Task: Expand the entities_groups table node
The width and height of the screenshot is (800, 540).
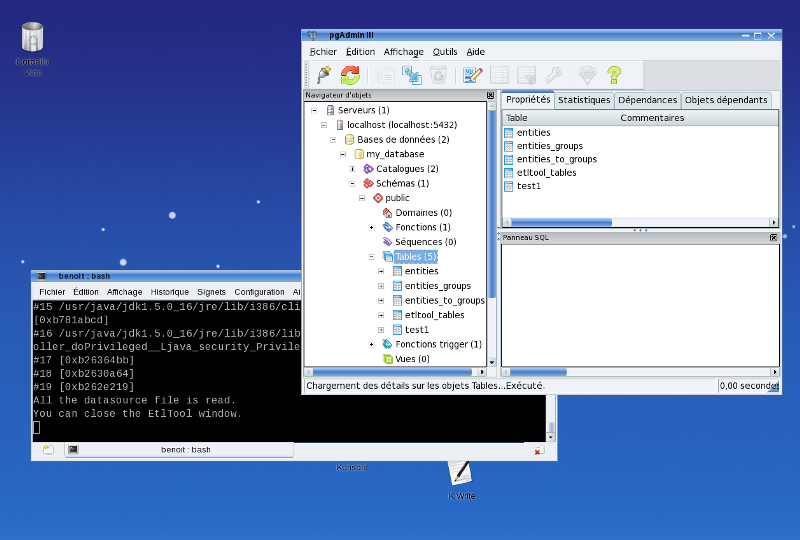Action: (381, 286)
